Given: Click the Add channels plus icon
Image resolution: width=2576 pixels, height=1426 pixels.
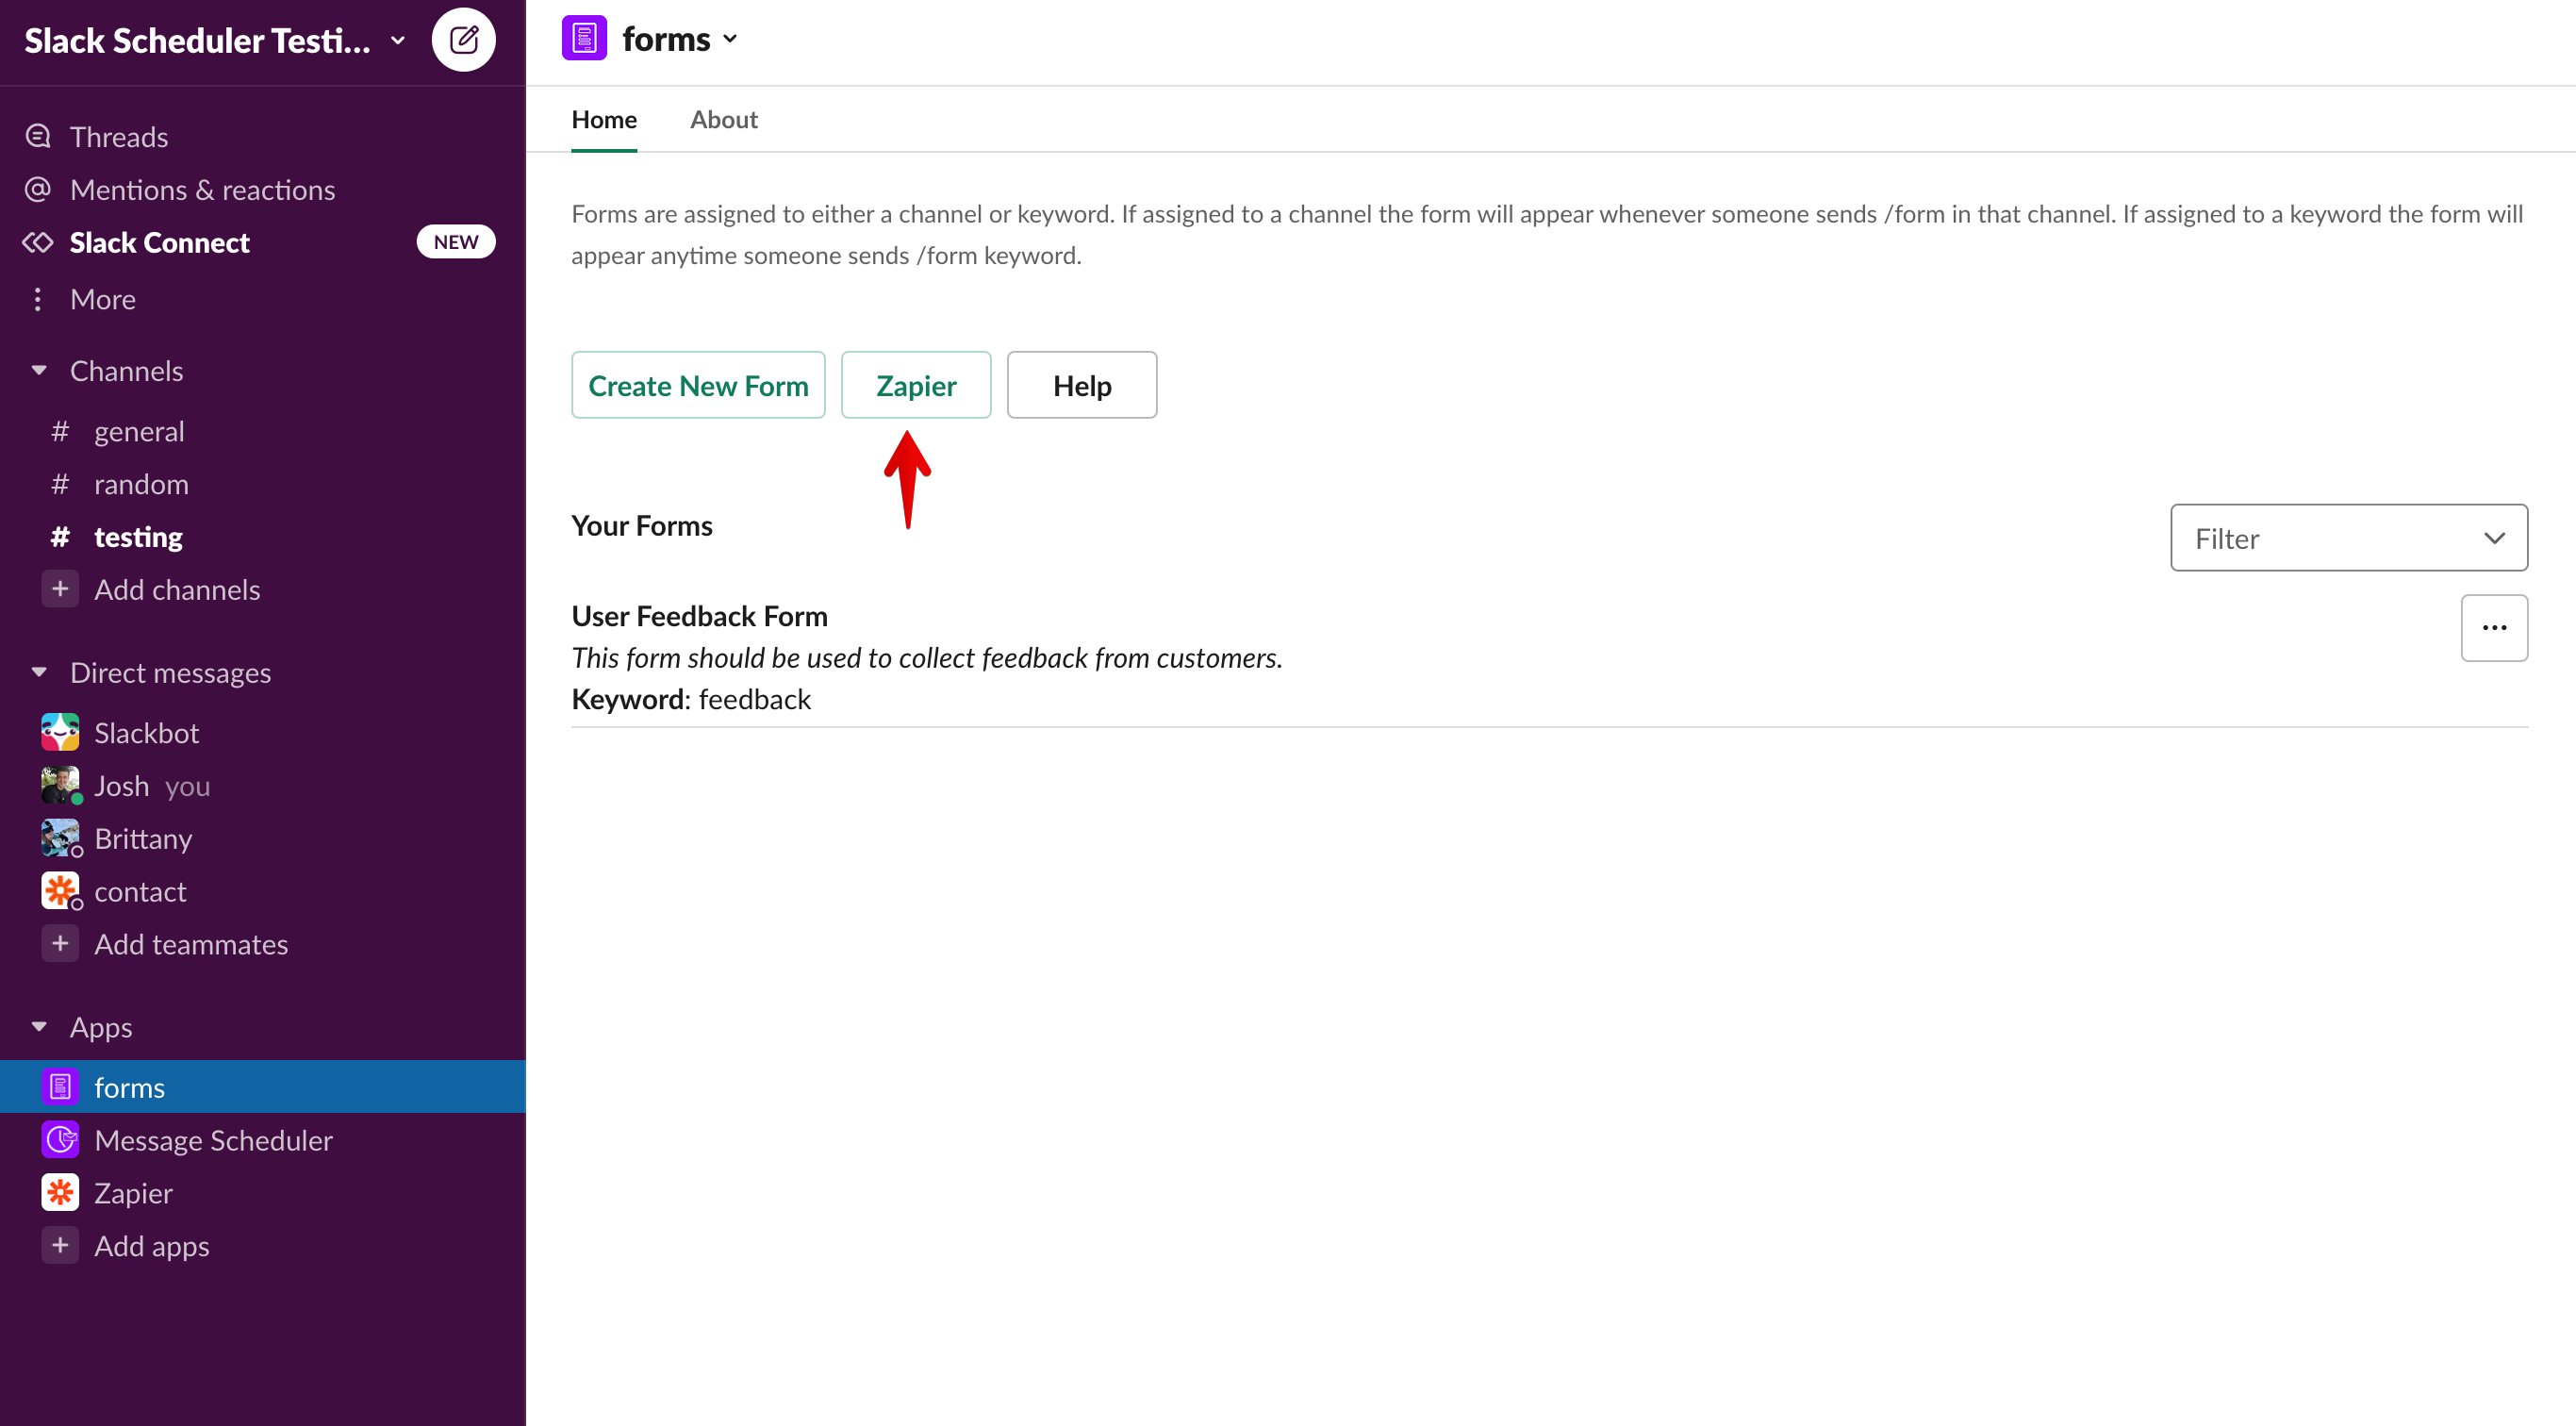Looking at the screenshot, I should (60, 589).
